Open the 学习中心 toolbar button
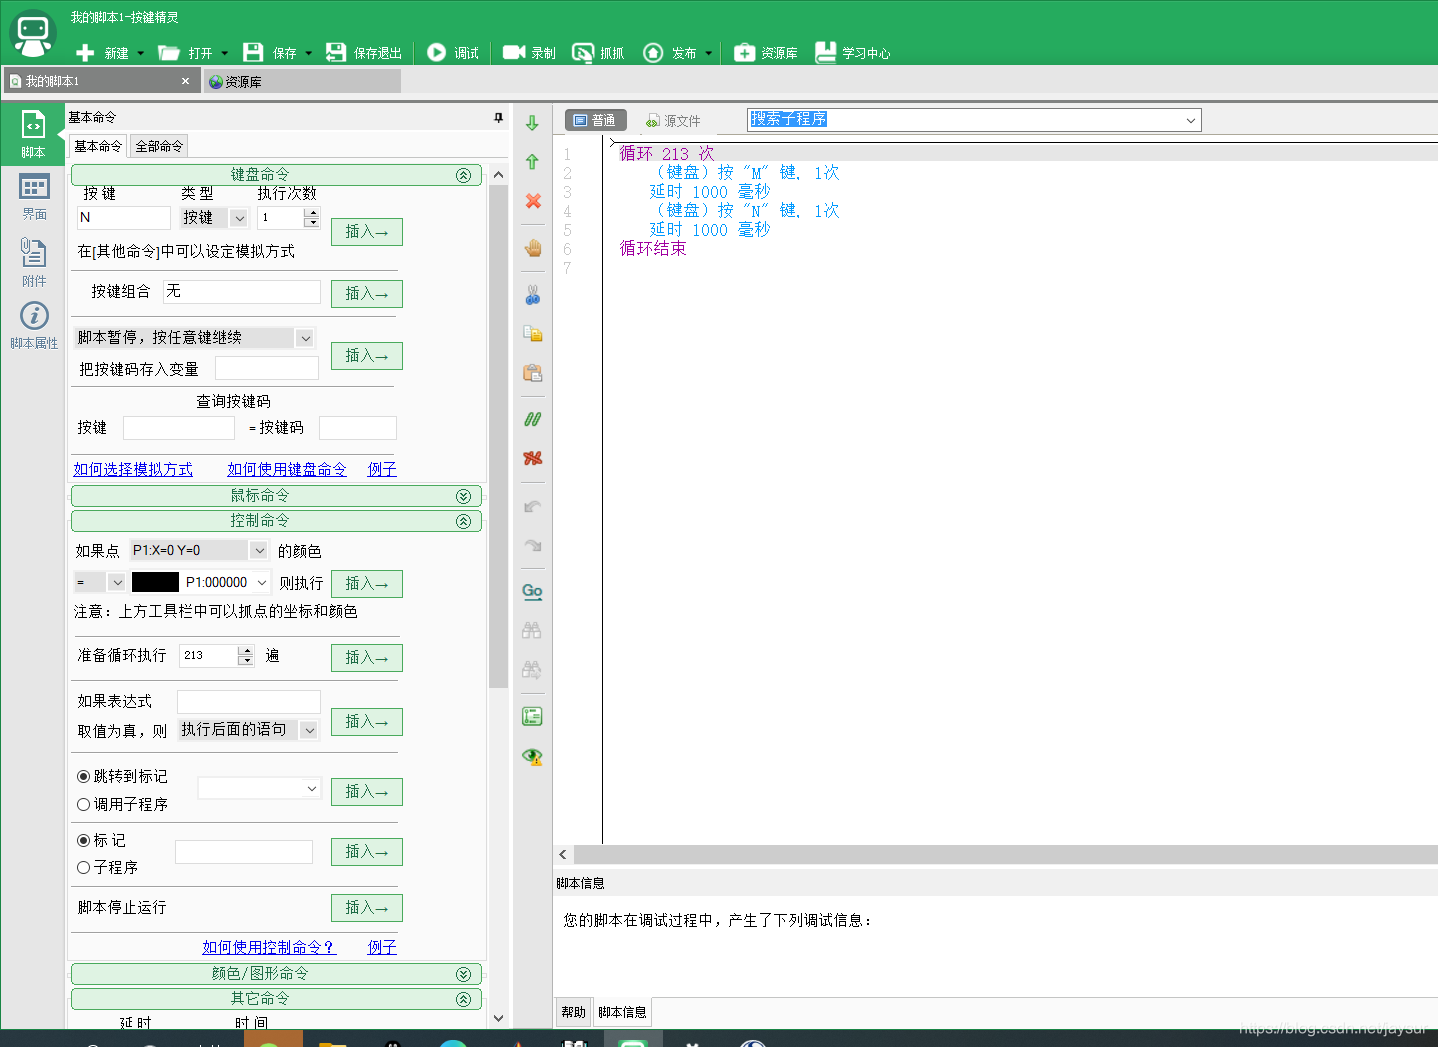The height and width of the screenshot is (1047, 1438). point(853,53)
